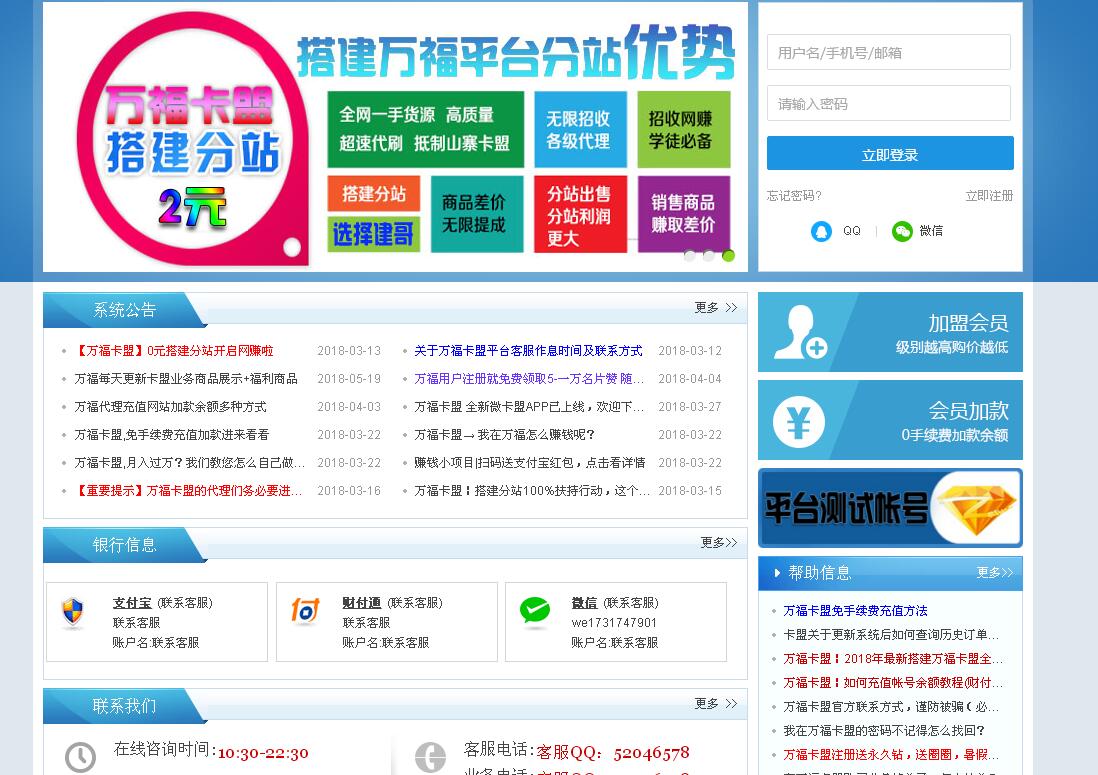The height and width of the screenshot is (775, 1098).
Task: Click the yen icon in 会员加款
Action: 798,422
